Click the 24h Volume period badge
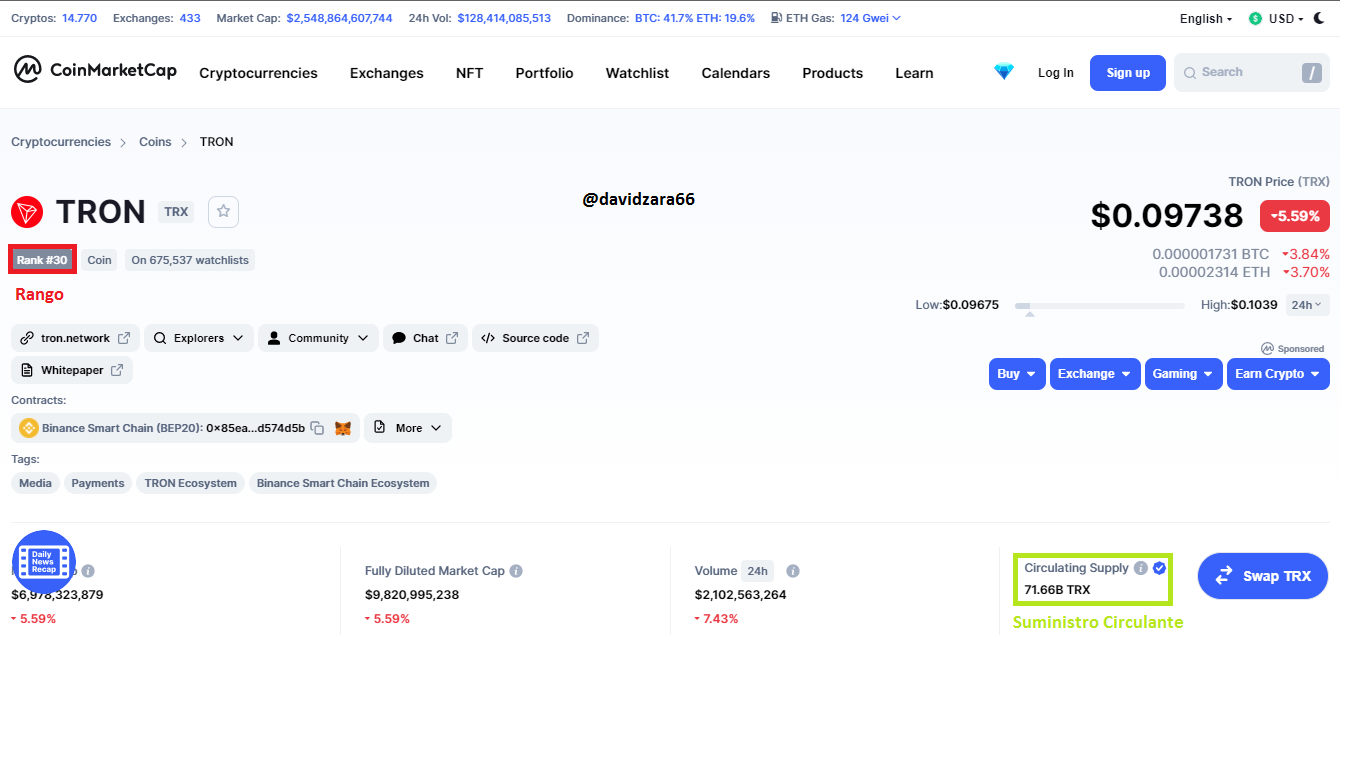The height and width of the screenshot is (768, 1366). [x=757, y=571]
